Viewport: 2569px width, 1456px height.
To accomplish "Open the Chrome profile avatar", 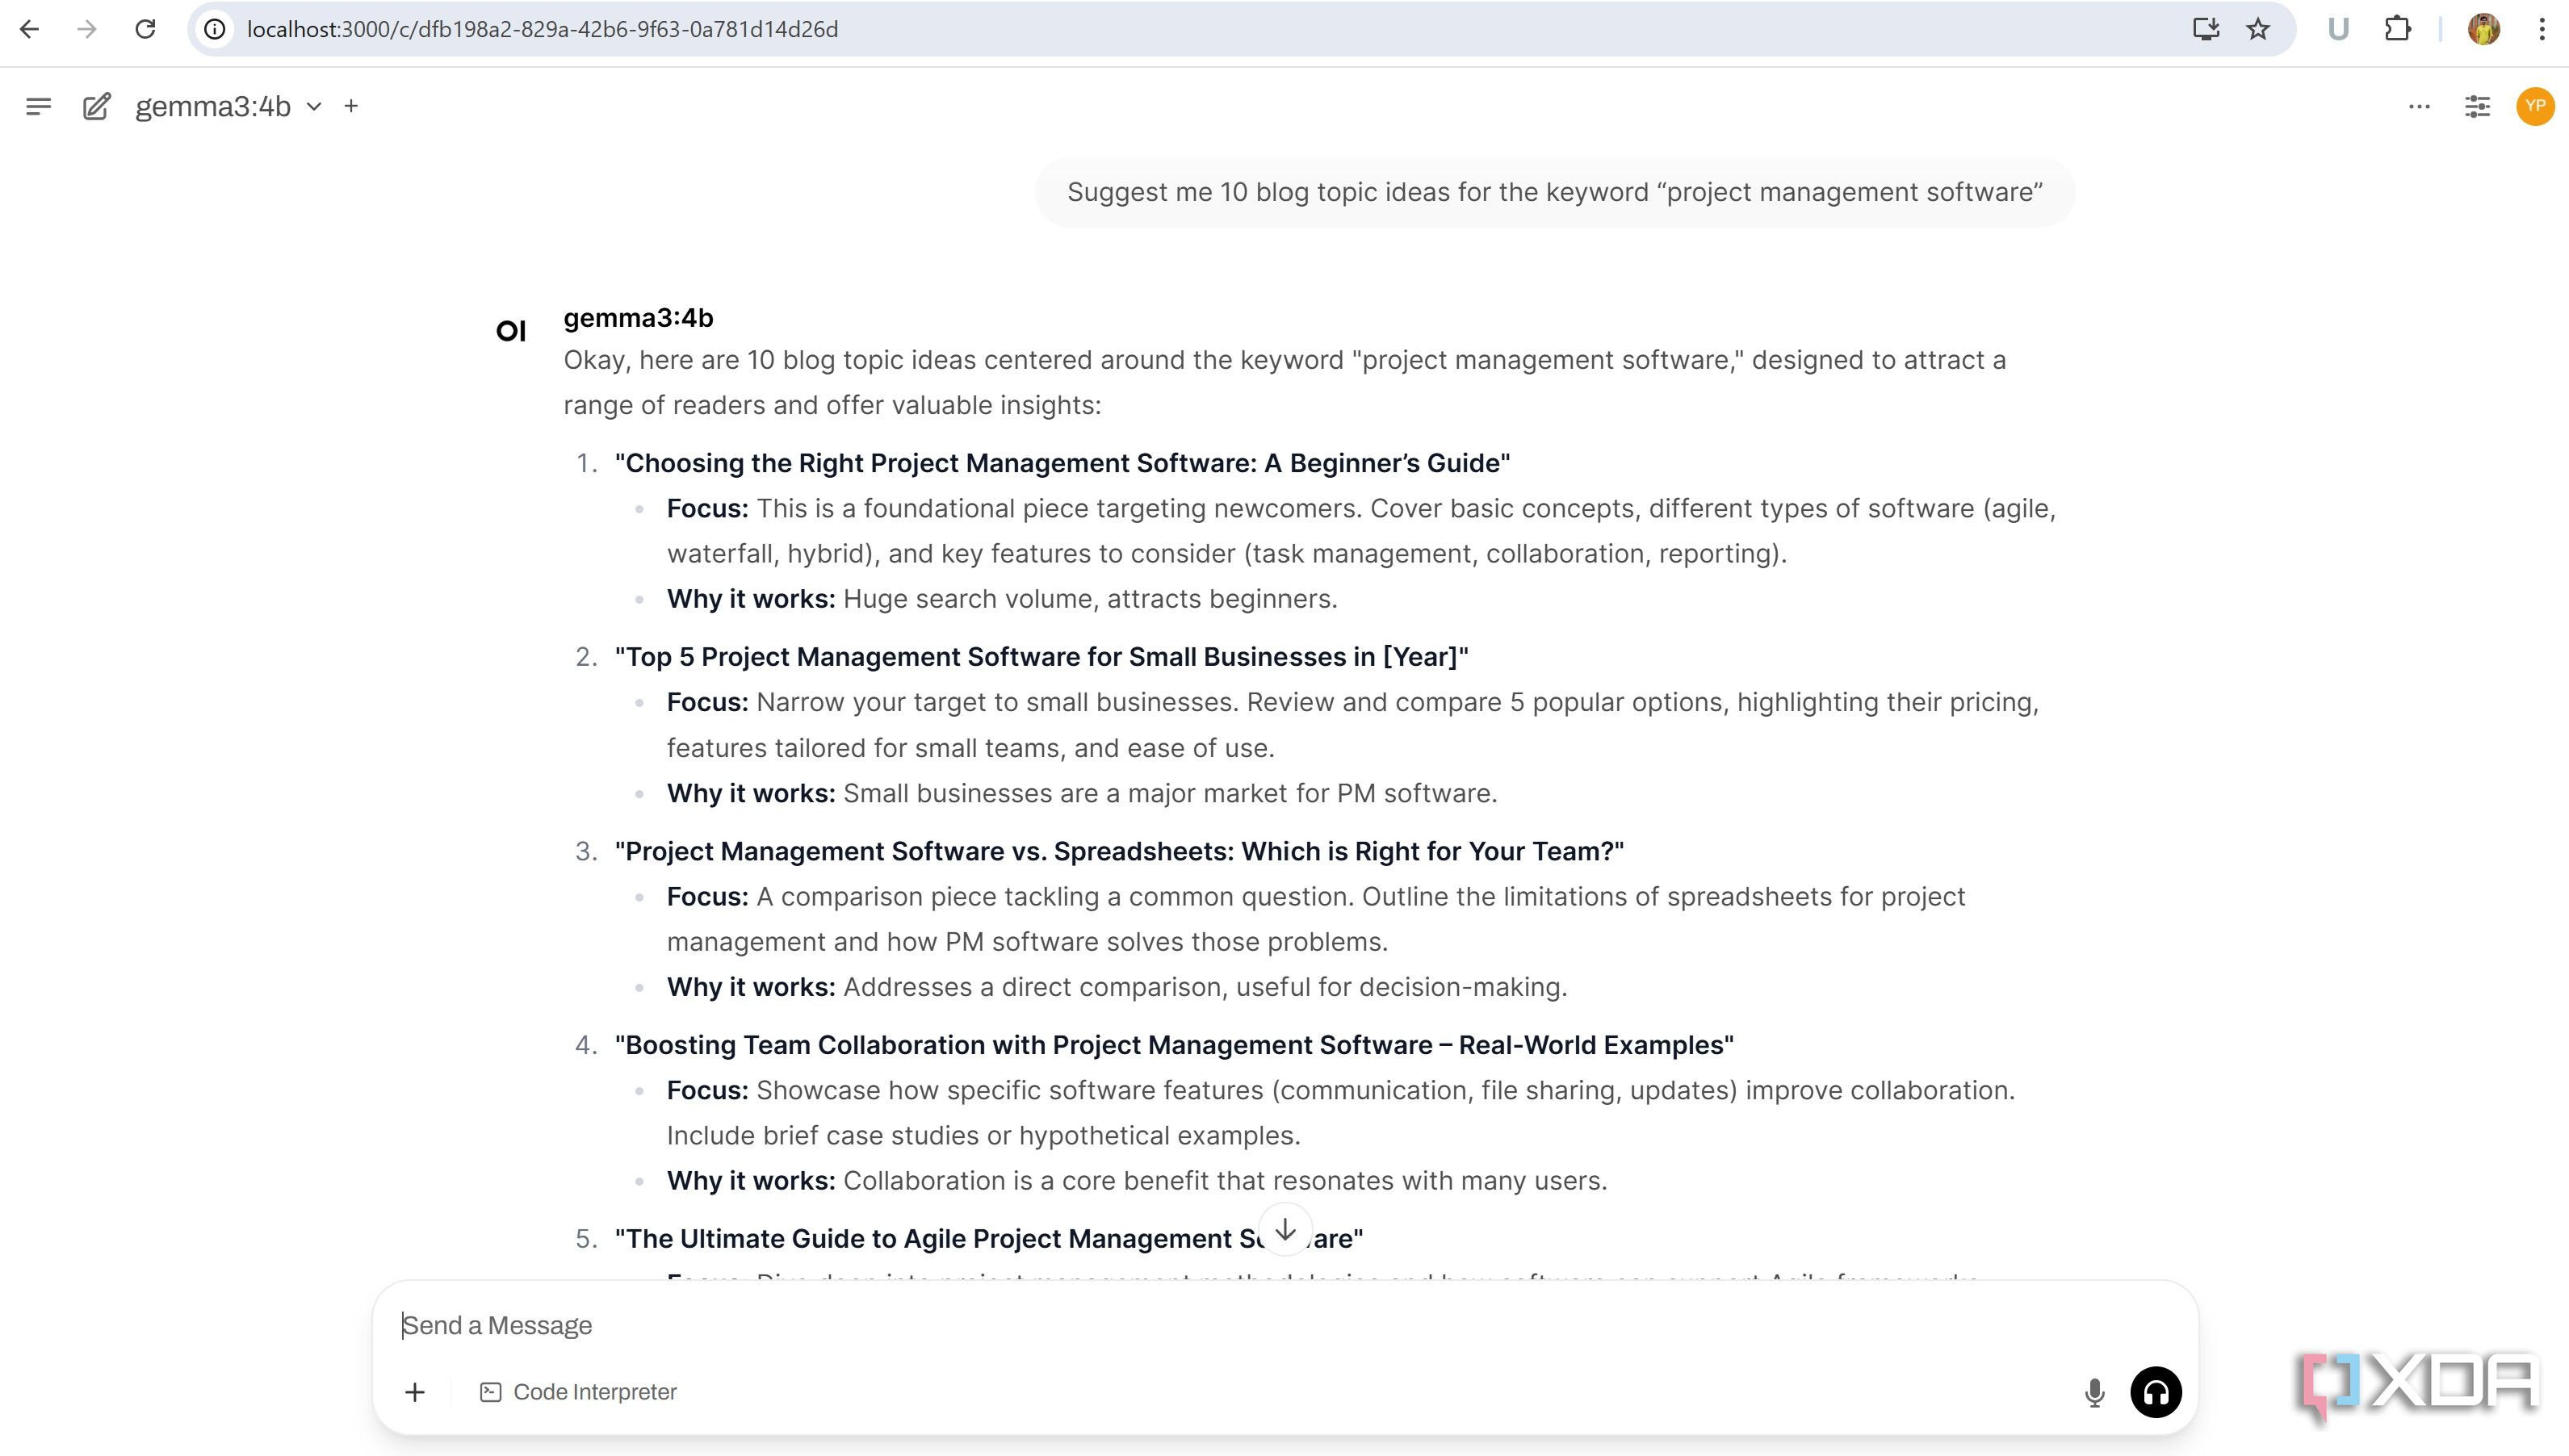I will coord(2484,29).
